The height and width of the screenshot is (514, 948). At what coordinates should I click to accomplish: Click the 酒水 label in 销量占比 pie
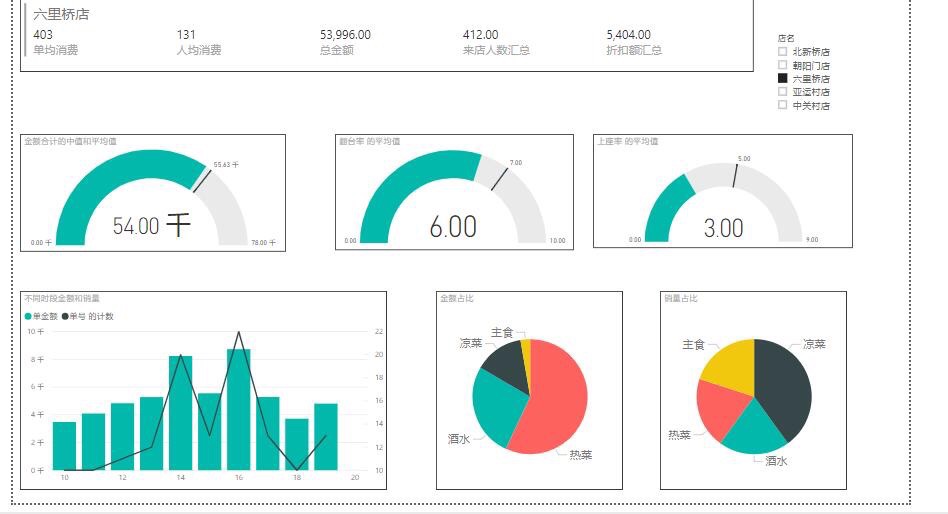[x=776, y=461]
